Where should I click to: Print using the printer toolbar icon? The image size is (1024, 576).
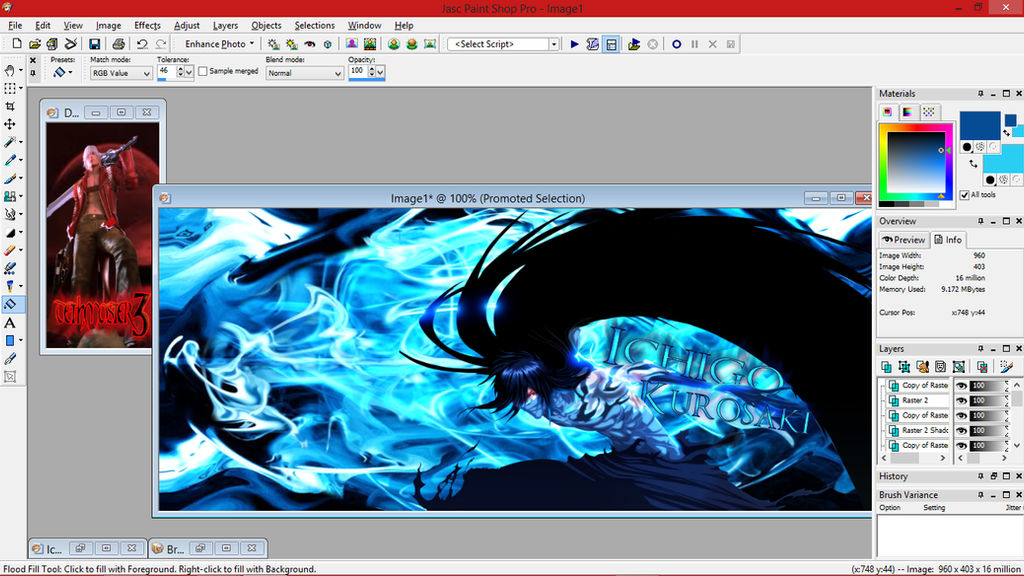pos(118,44)
